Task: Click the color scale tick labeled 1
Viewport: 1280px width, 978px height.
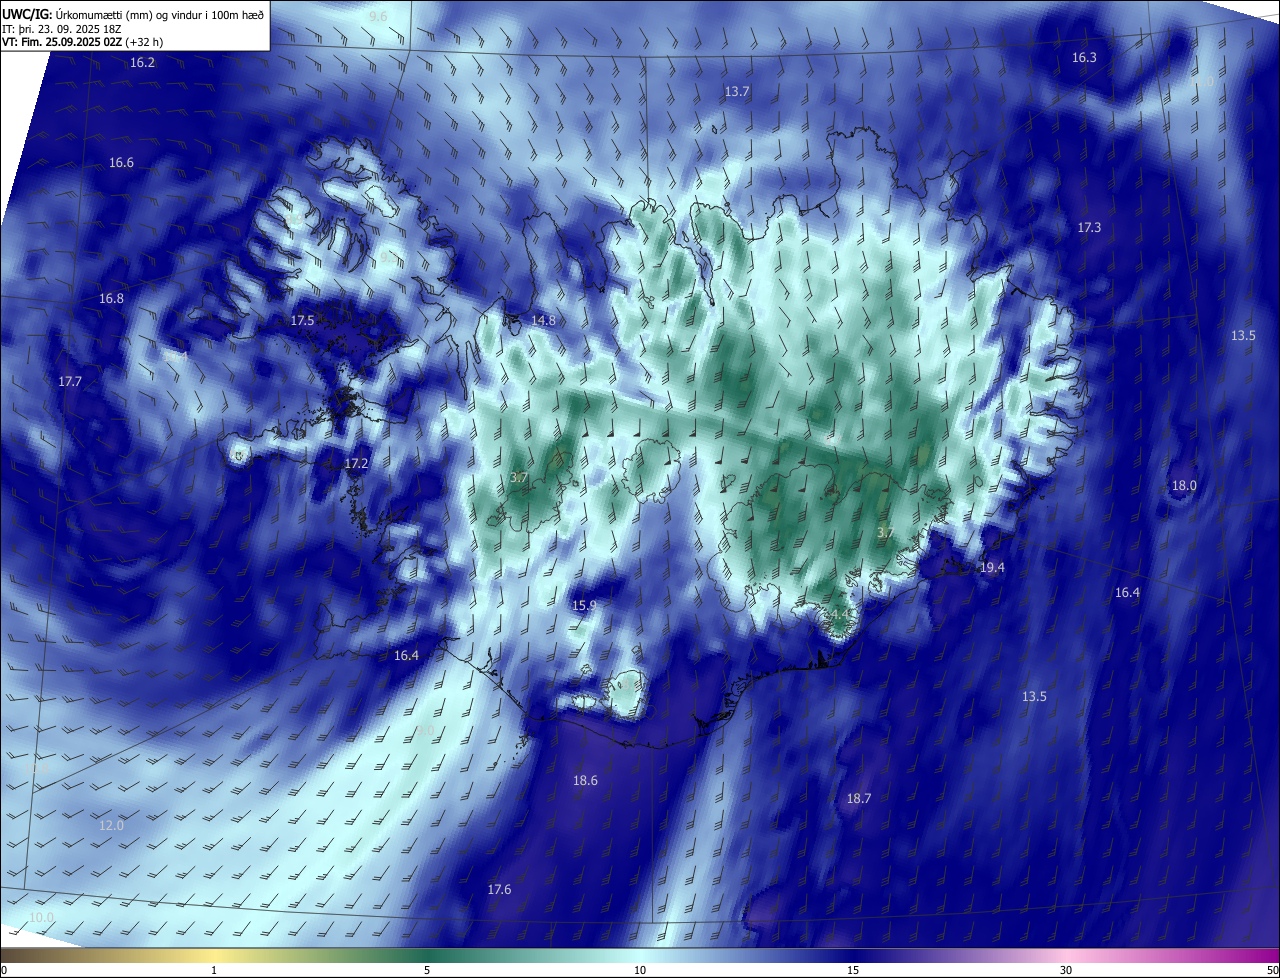Action: (x=215, y=970)
